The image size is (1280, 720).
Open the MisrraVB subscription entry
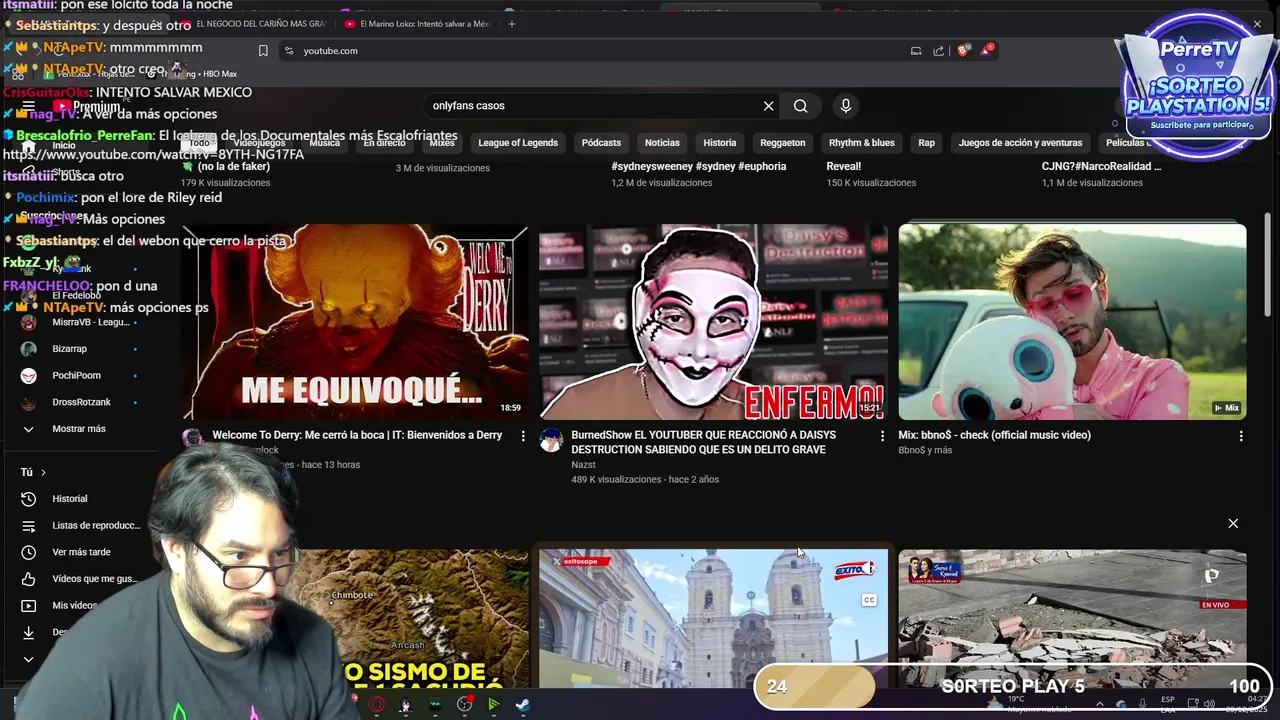coord(78,322)
